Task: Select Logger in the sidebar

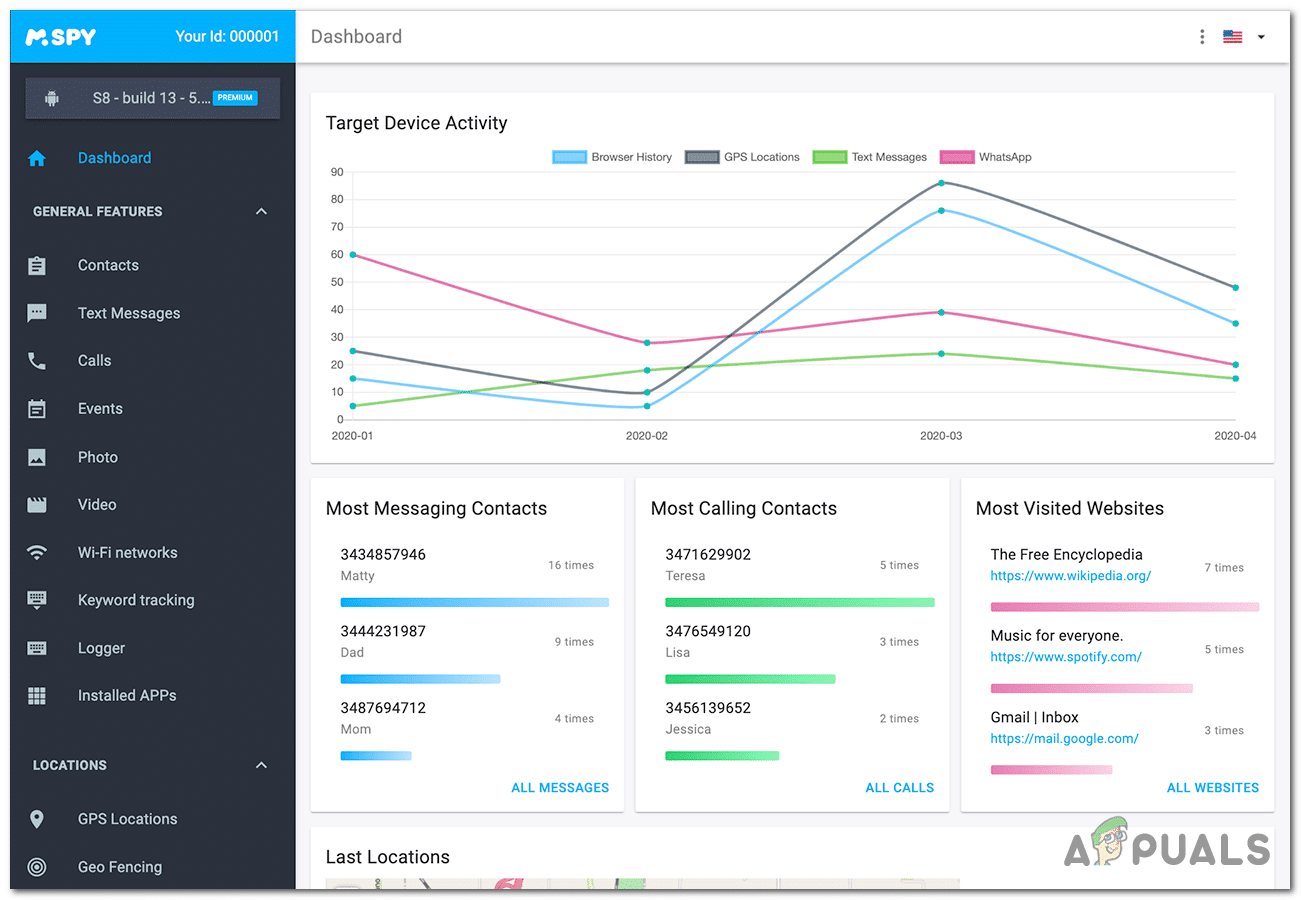Action: click(101, 648)
